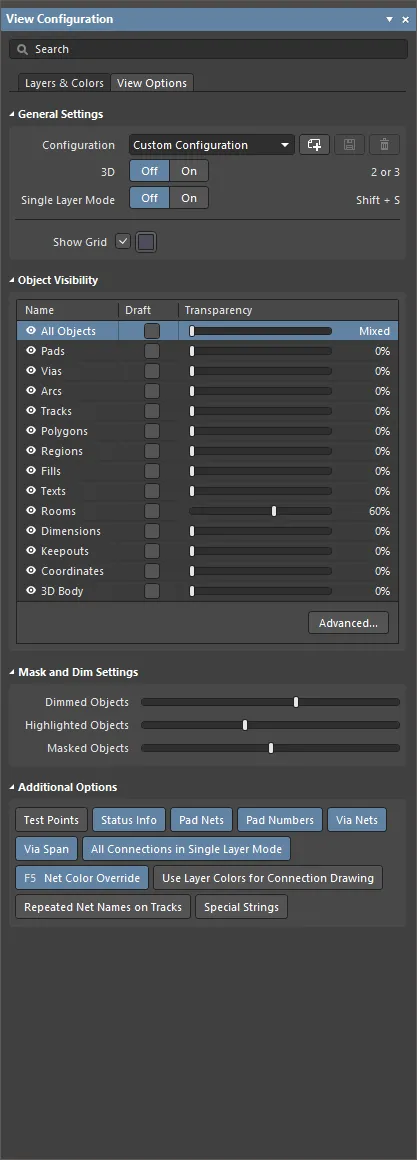
Task: Collapse the Mask and Dim Settings section
Action: tap(12, 673)
